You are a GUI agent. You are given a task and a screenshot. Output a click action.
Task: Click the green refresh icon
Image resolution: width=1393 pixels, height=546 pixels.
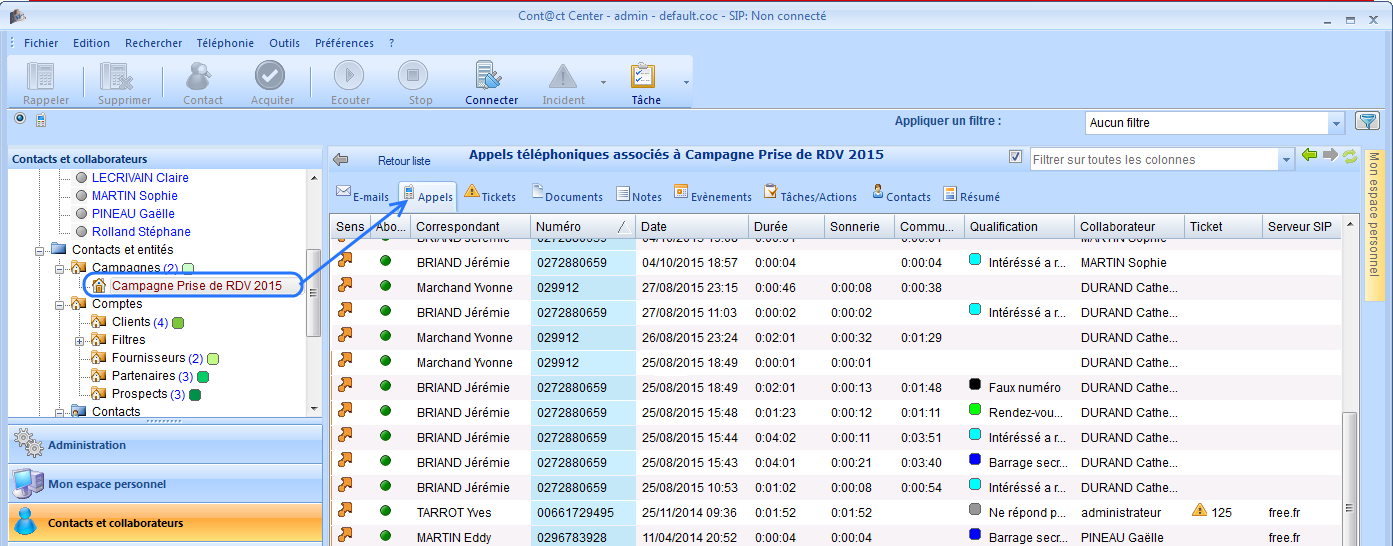point(1350,156)
